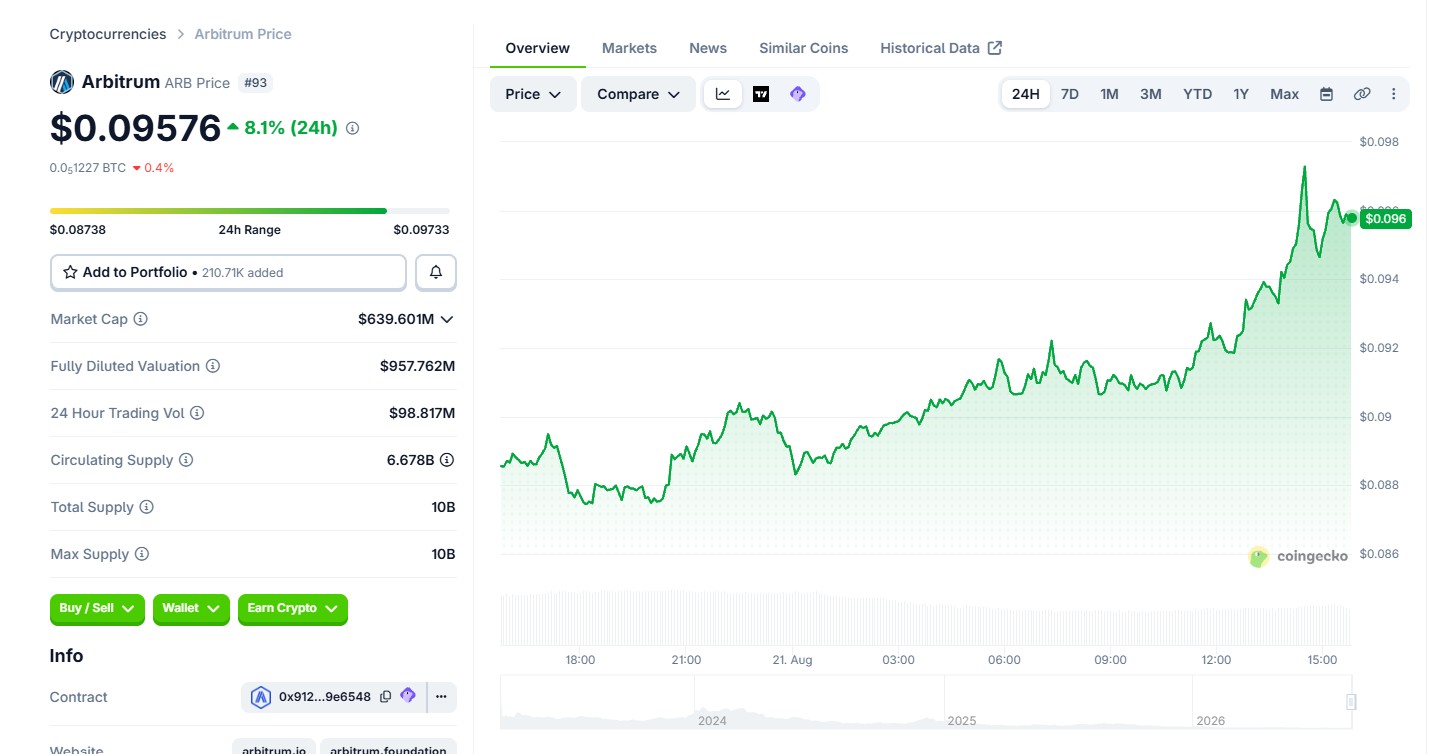Viewport: 1435px width, 754px height.
Task: Switch to Markets tab
Action: (x=630, y=48)
